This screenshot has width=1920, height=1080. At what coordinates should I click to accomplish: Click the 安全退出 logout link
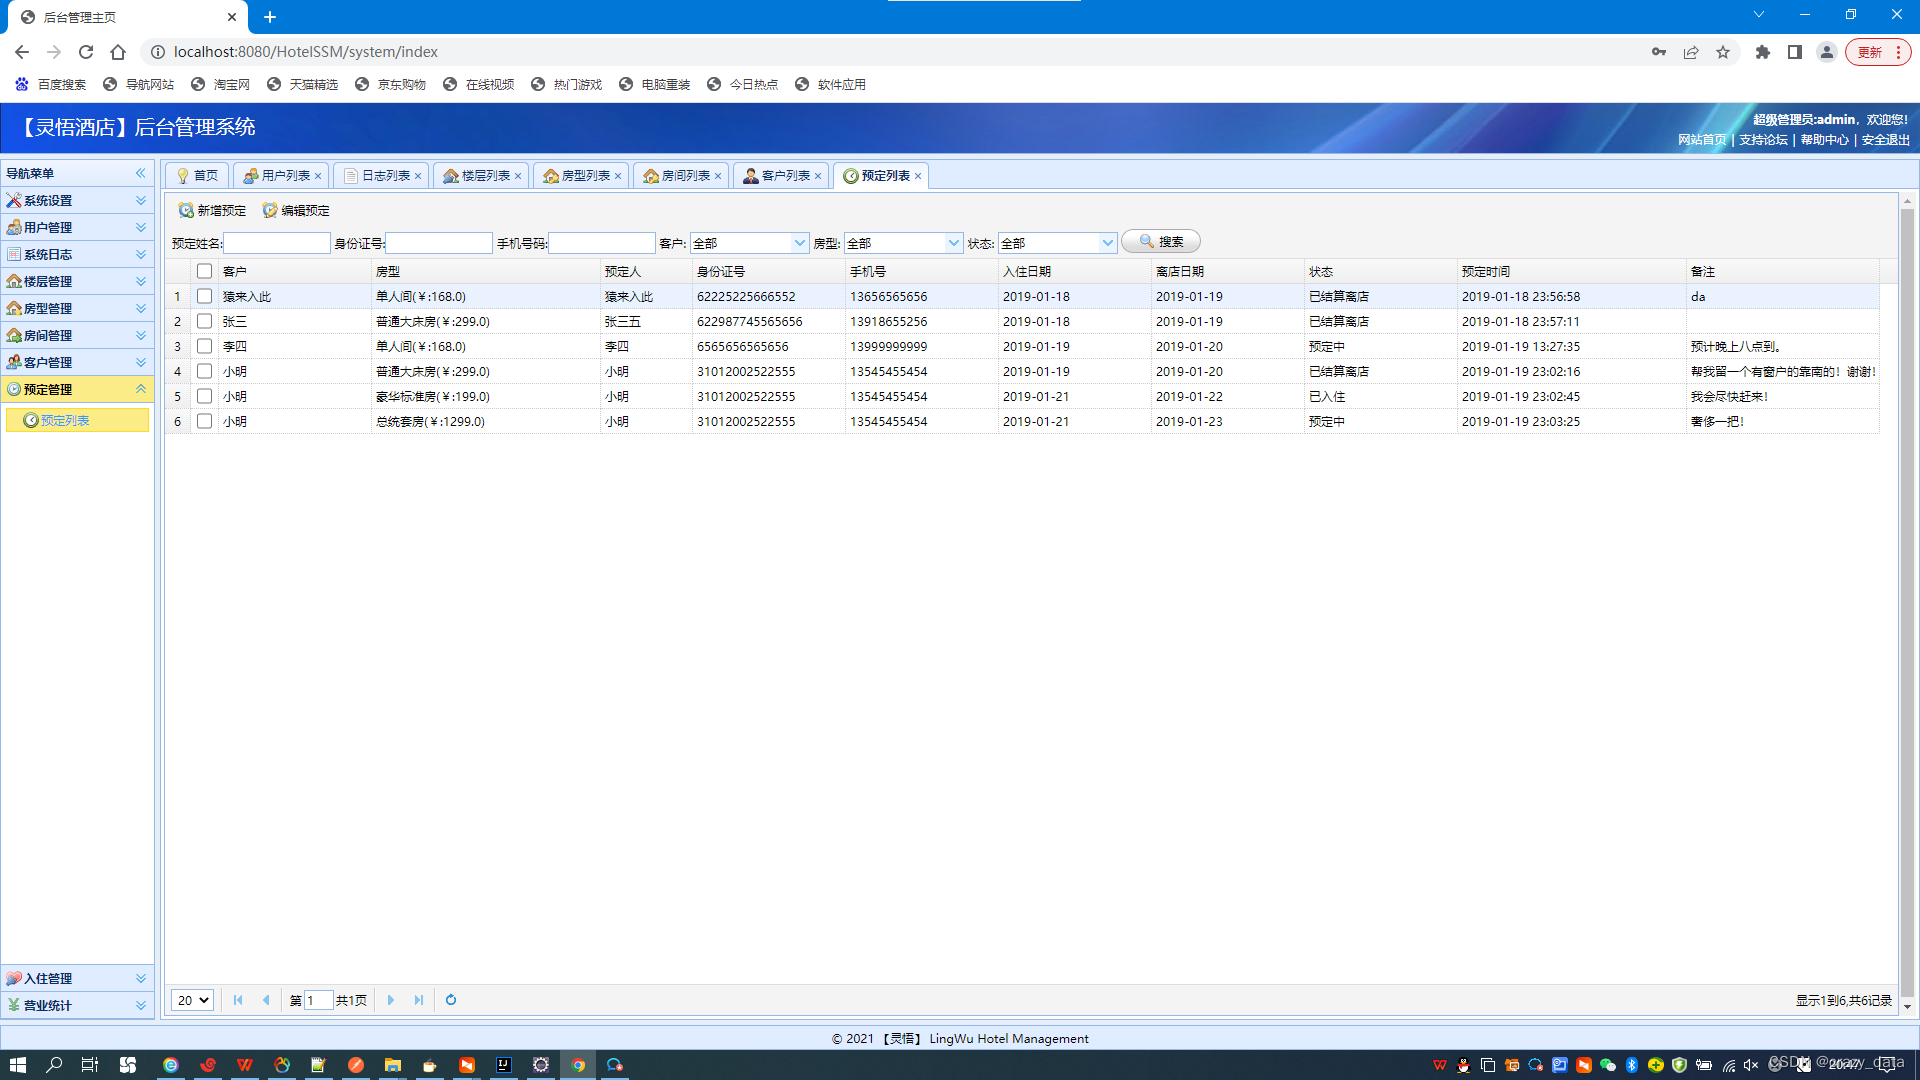click(1885, 140)
